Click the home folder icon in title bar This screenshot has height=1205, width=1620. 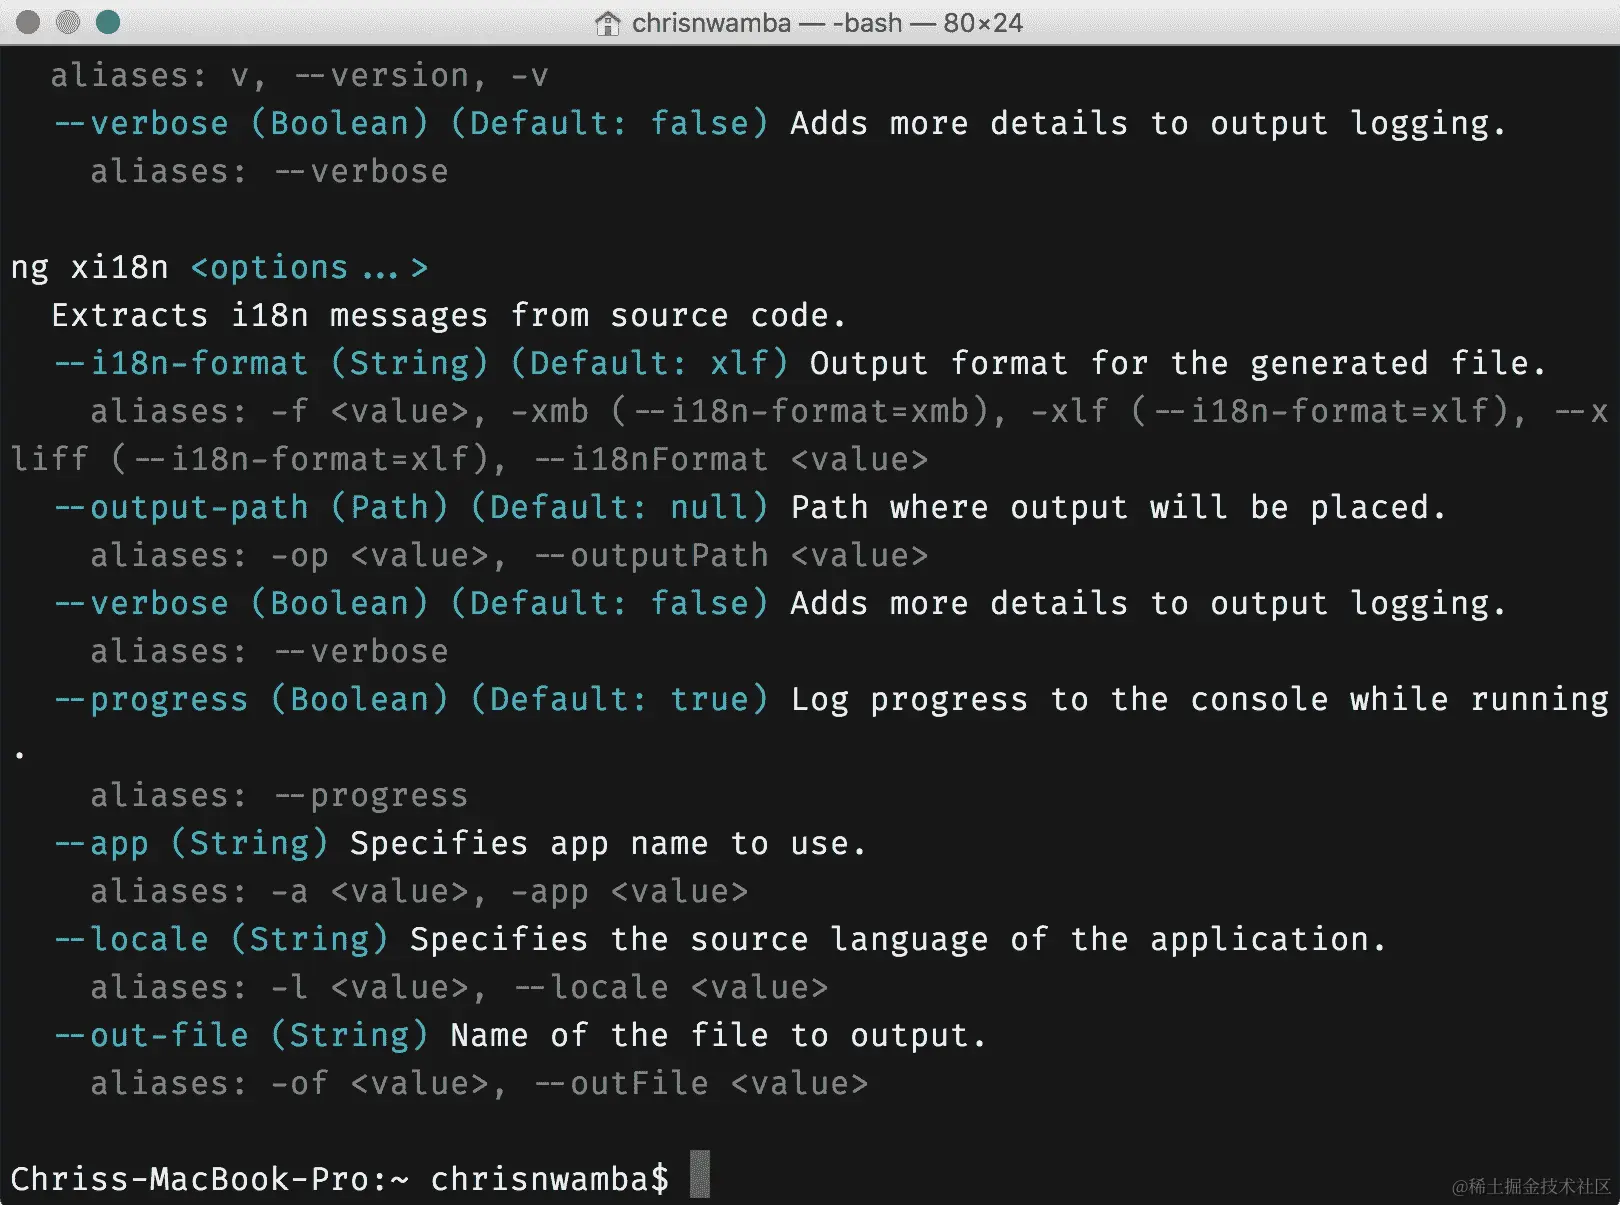[x=607, y=23]
